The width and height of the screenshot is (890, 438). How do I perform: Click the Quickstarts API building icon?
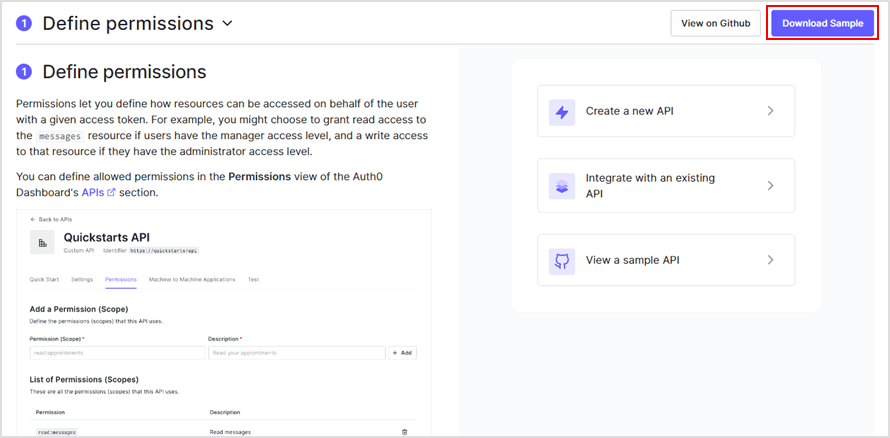pyautogui.click(x=42, y=243)
